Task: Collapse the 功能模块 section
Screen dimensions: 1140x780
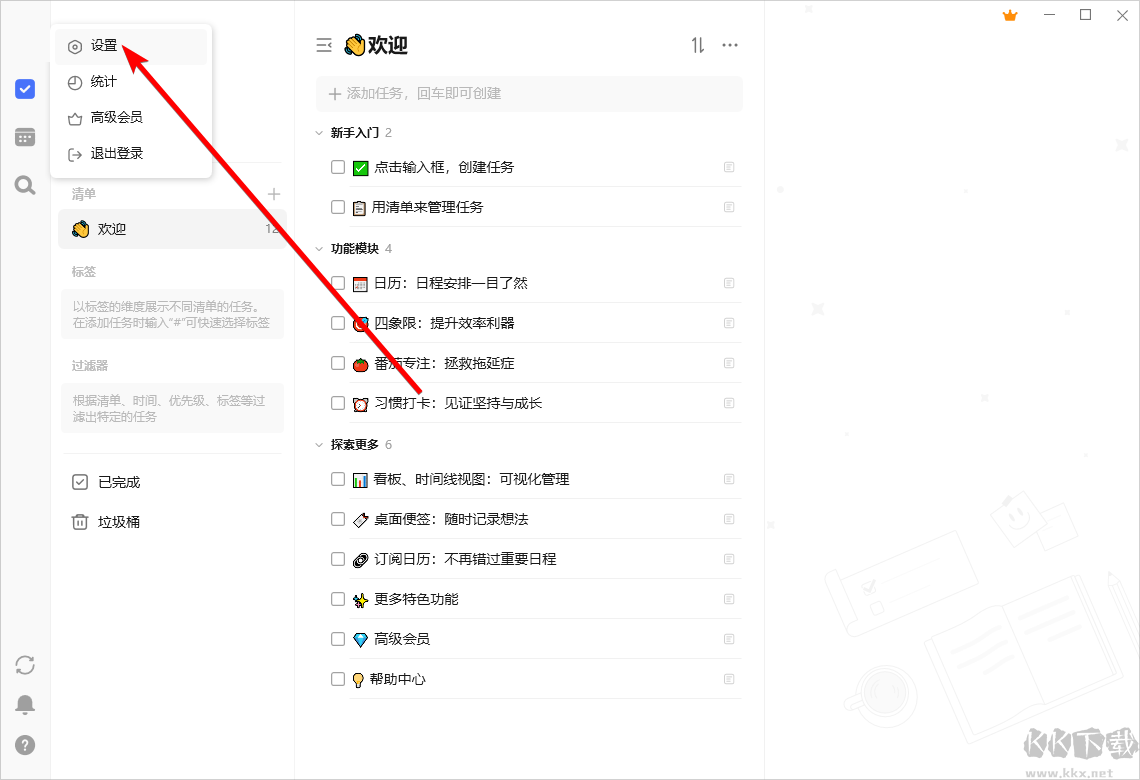Action: [318, 248]
